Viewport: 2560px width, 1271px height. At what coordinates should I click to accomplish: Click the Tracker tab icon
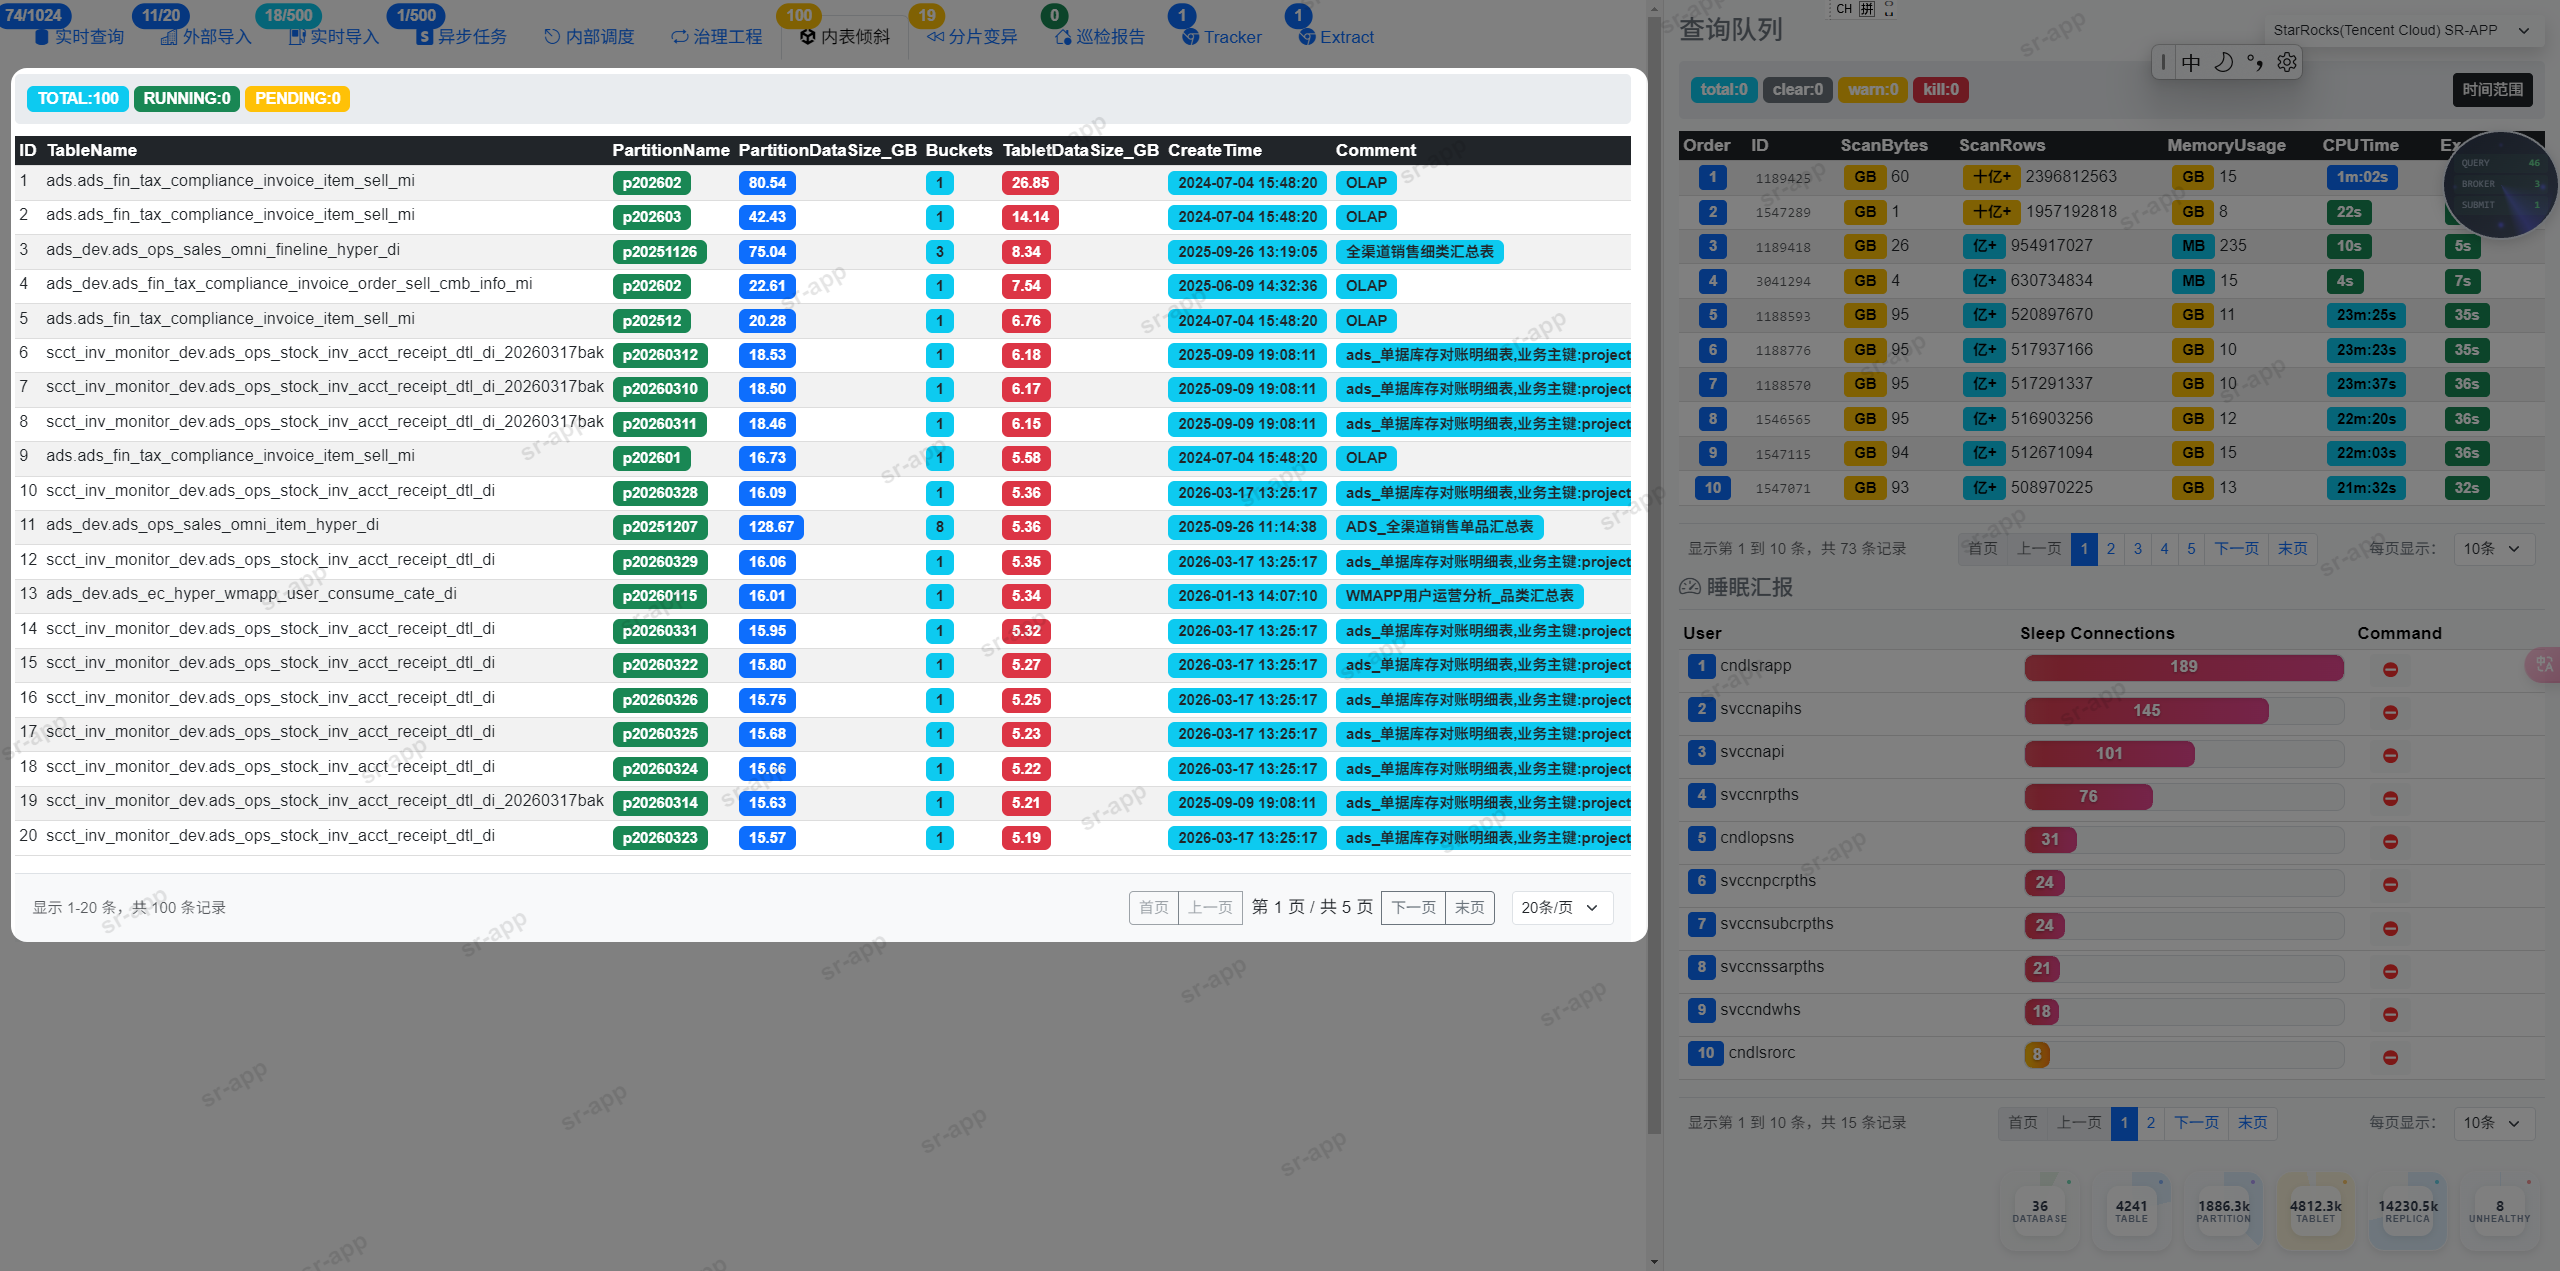point(1190,37)
